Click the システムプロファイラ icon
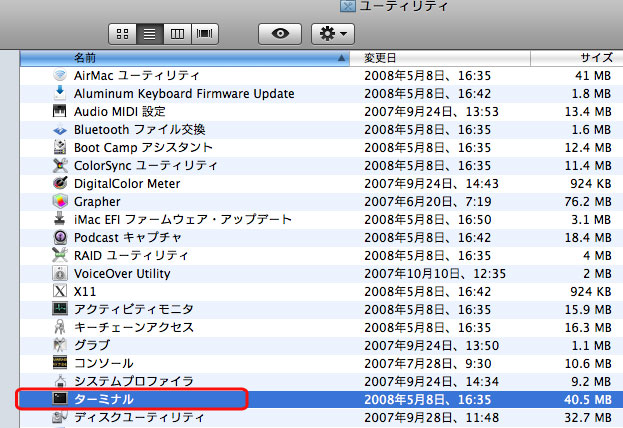Viewport: 623px width, 428px height. point(60,381)
